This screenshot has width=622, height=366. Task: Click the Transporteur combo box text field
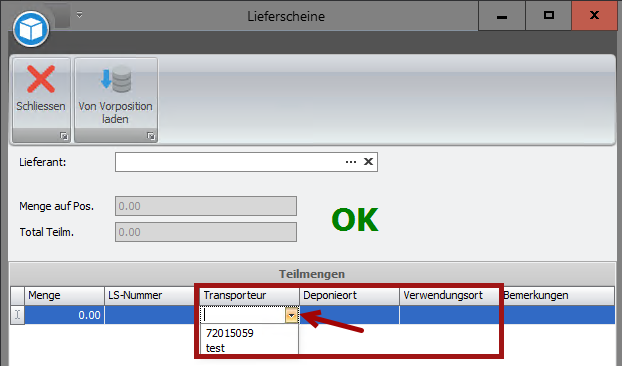click(244, 315)
